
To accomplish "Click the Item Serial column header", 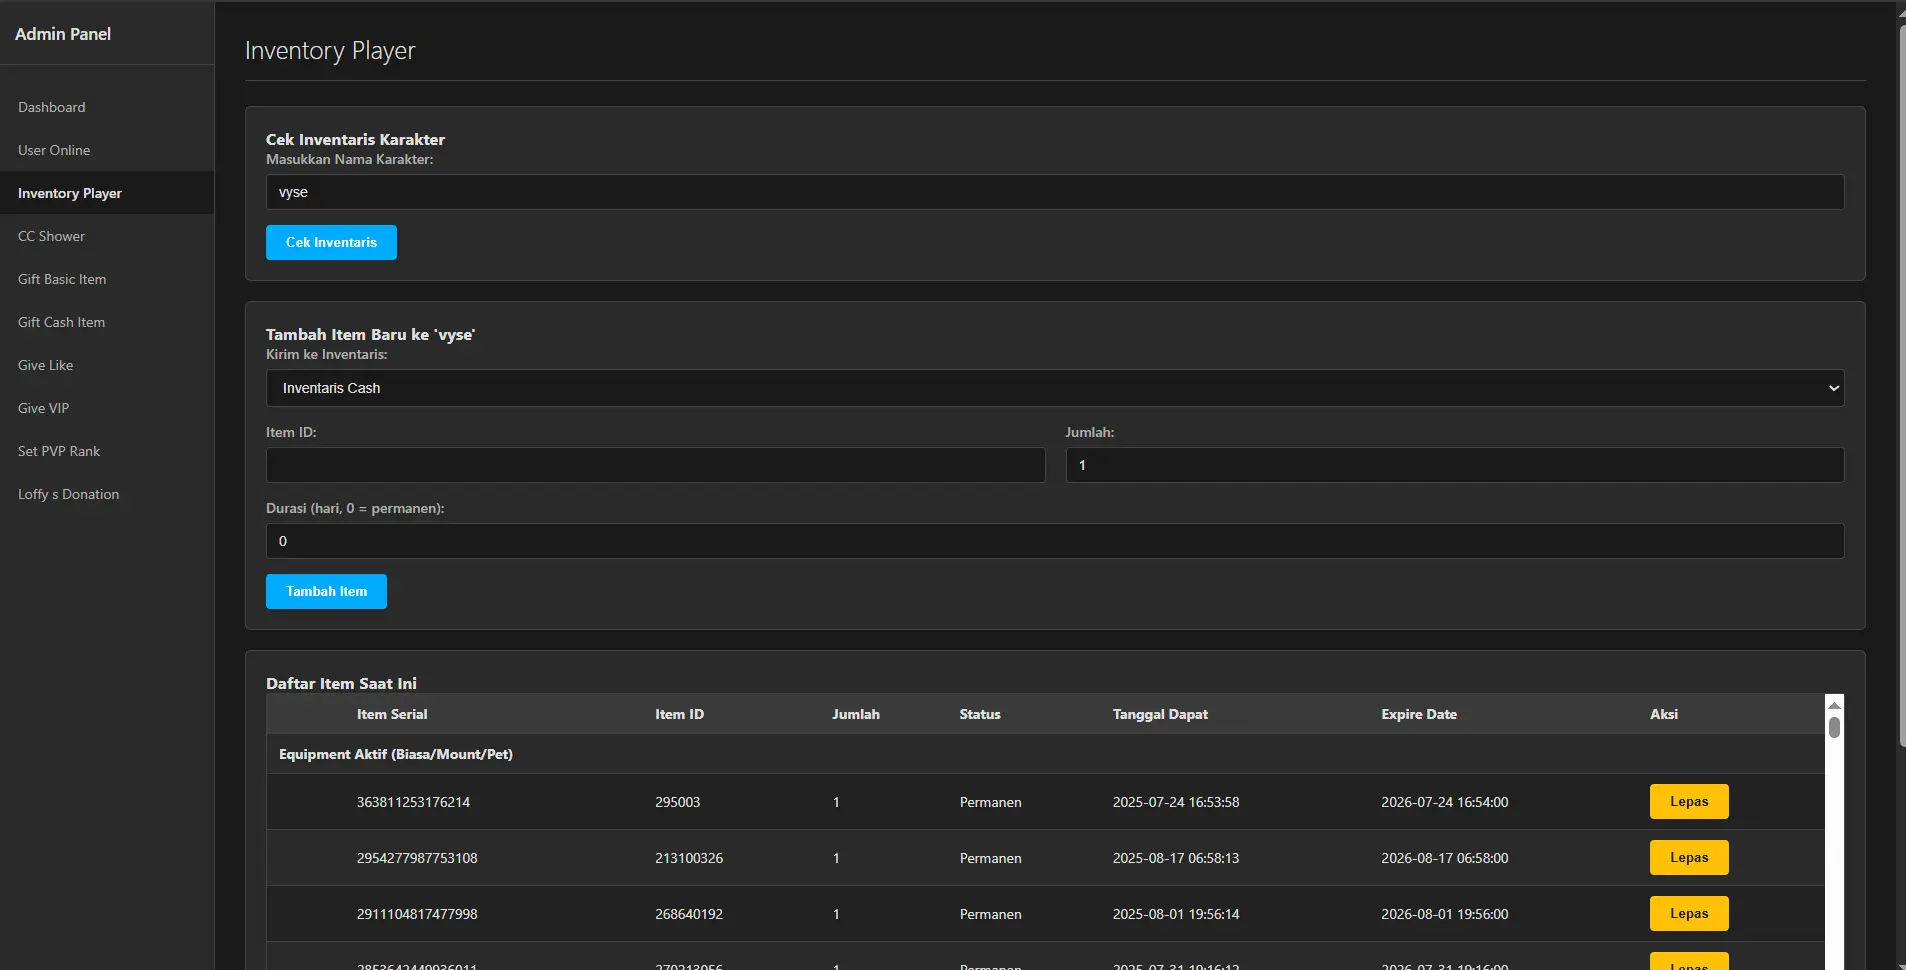I will [x=392, y=714].
